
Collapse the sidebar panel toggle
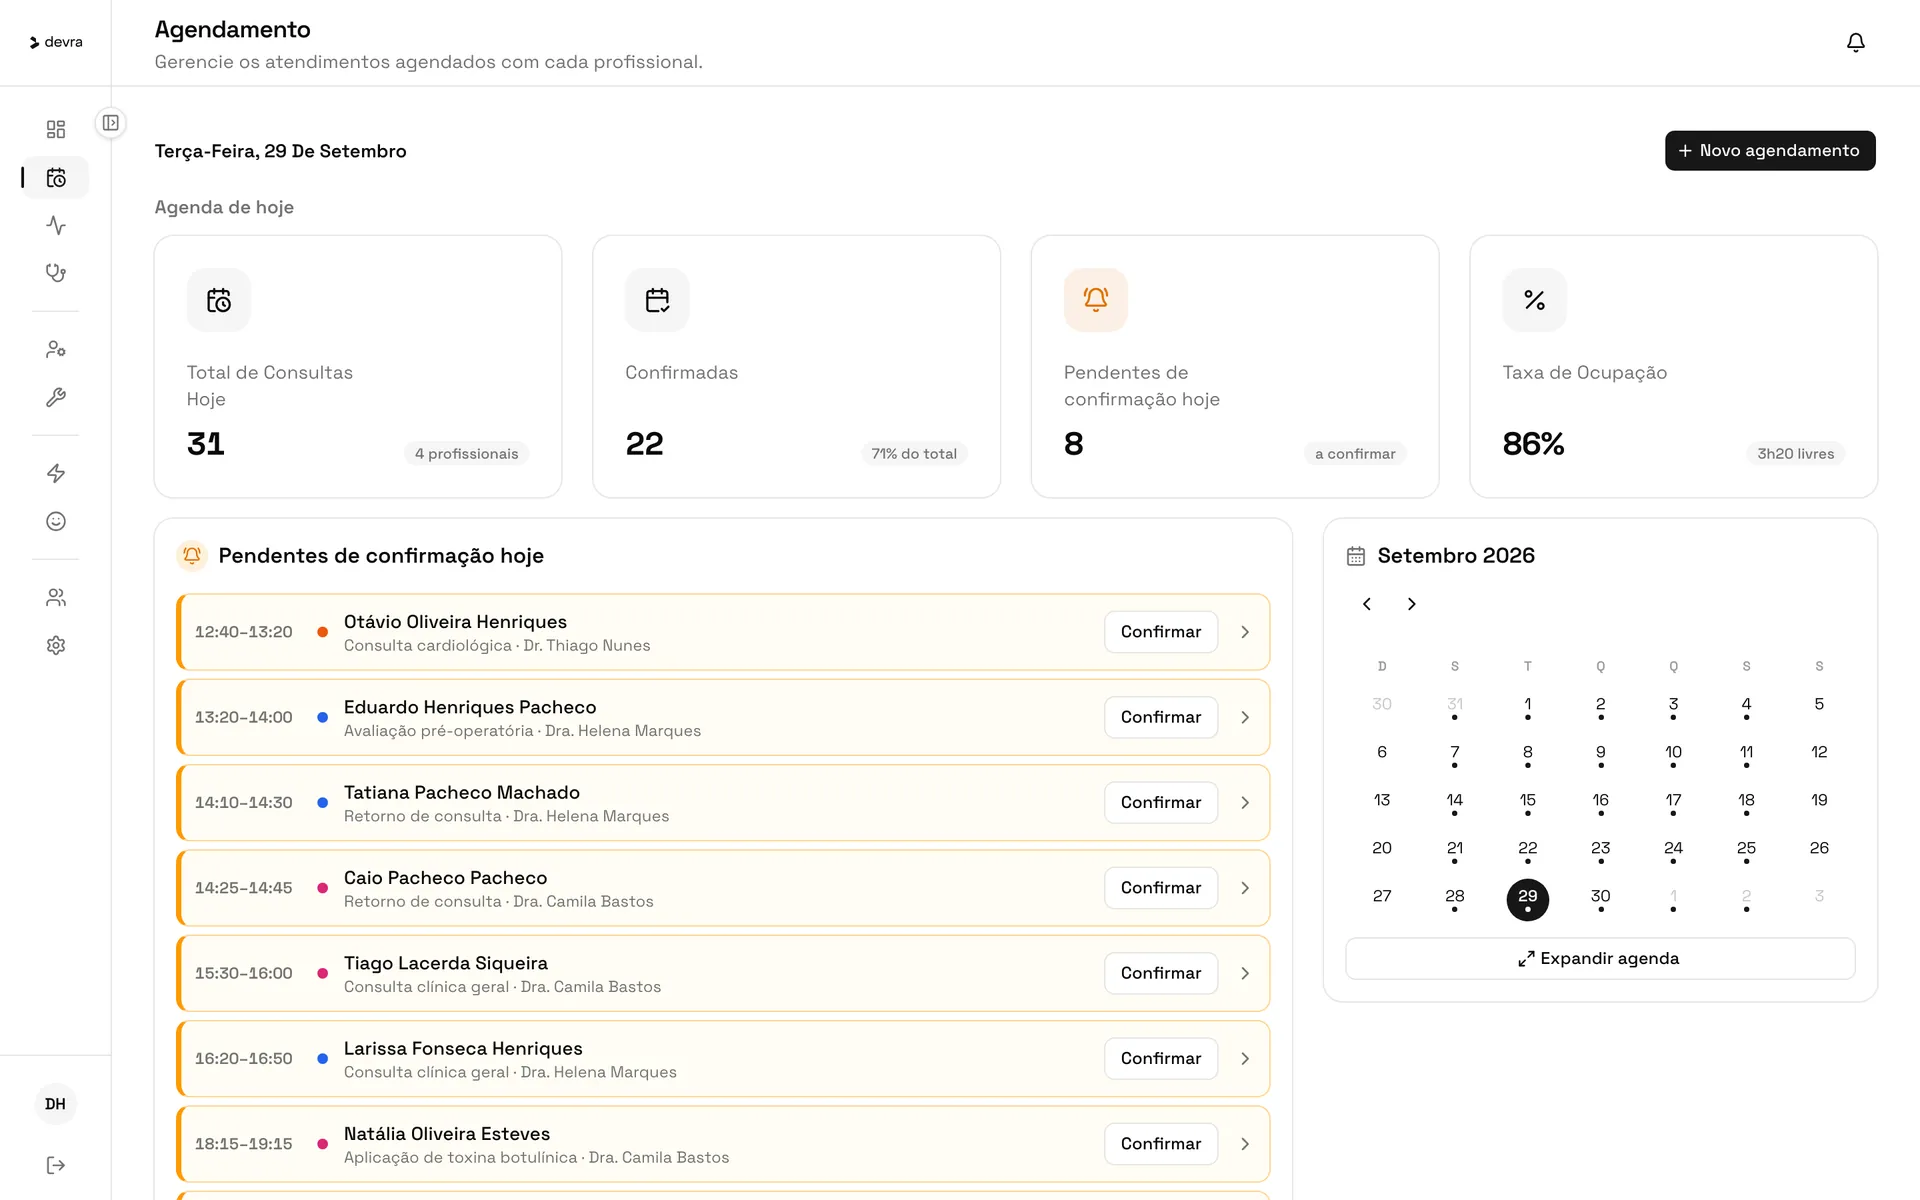(x=111, y=123)
